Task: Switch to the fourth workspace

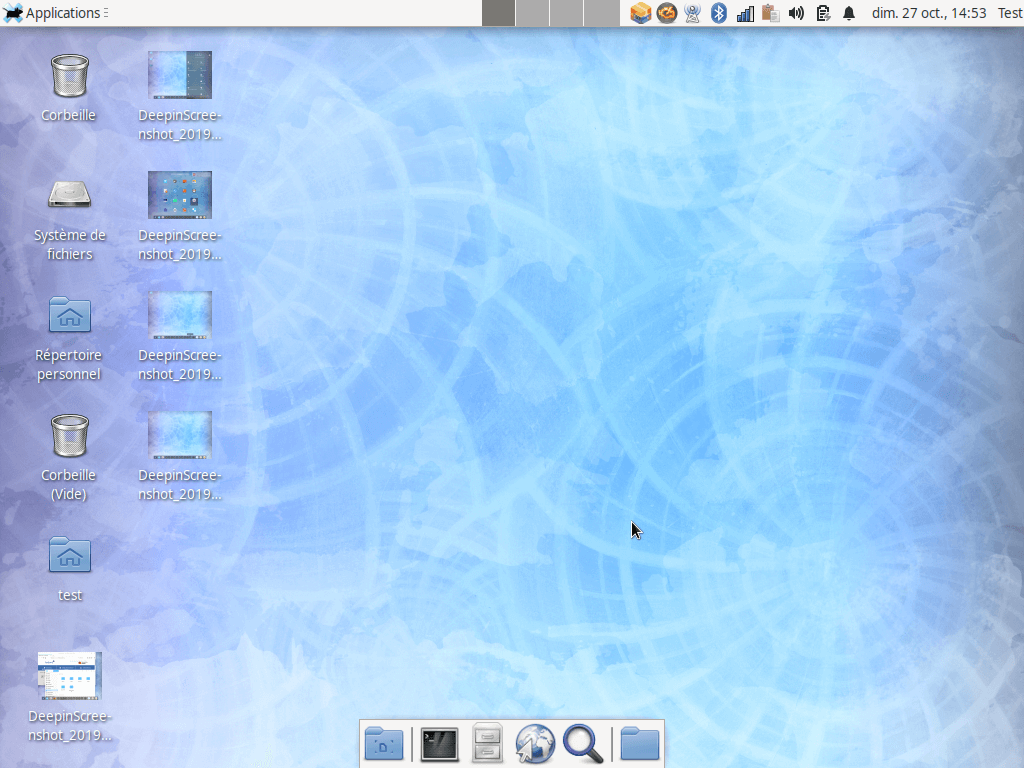Action: coord(601,13)
